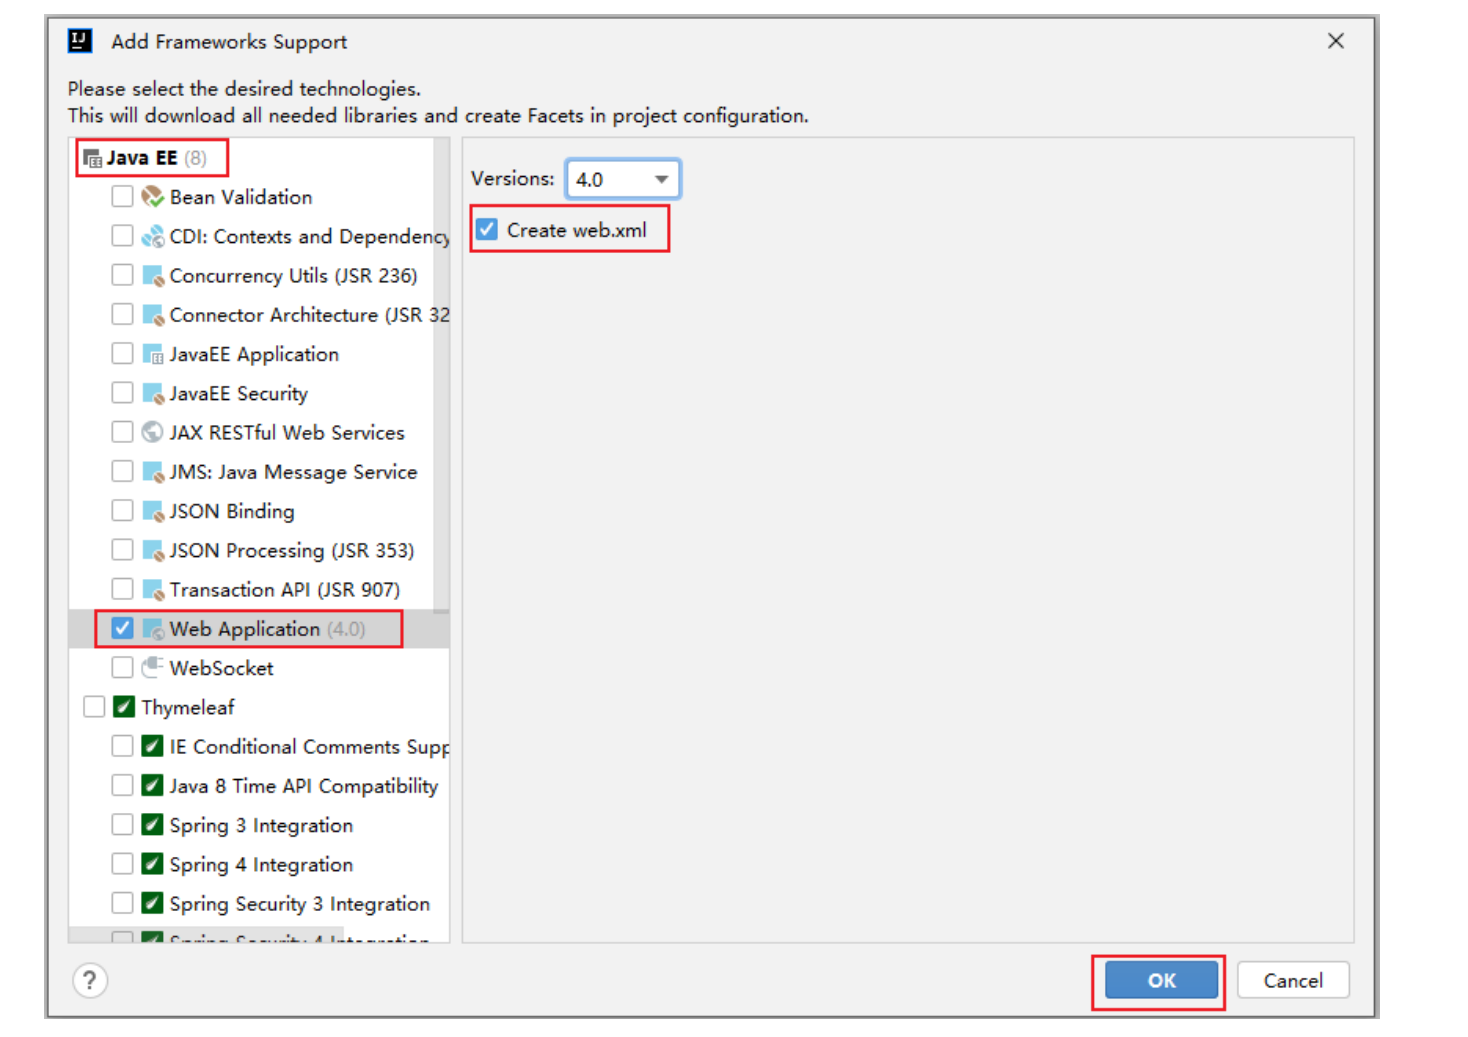
Task: Click the IntelliJ IDEA logo in title bar
Action: 80,41
